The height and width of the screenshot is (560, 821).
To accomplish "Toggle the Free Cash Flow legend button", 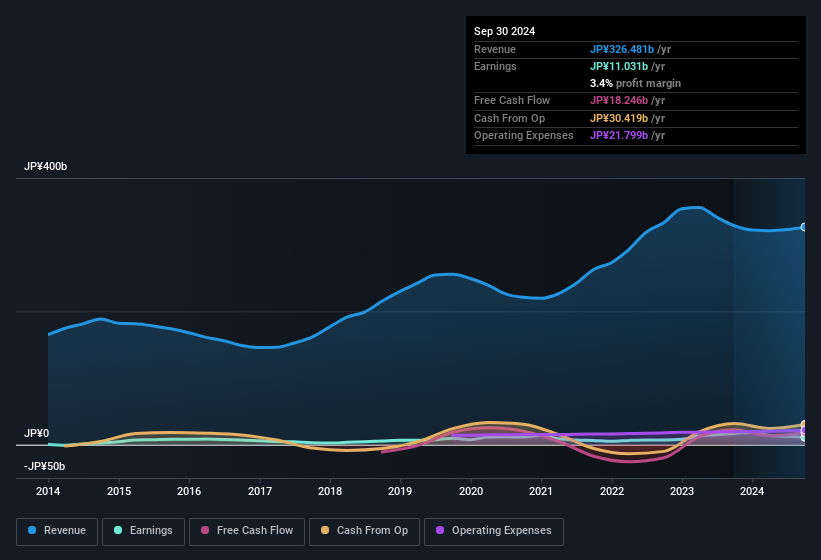I will tap(247, 531).
